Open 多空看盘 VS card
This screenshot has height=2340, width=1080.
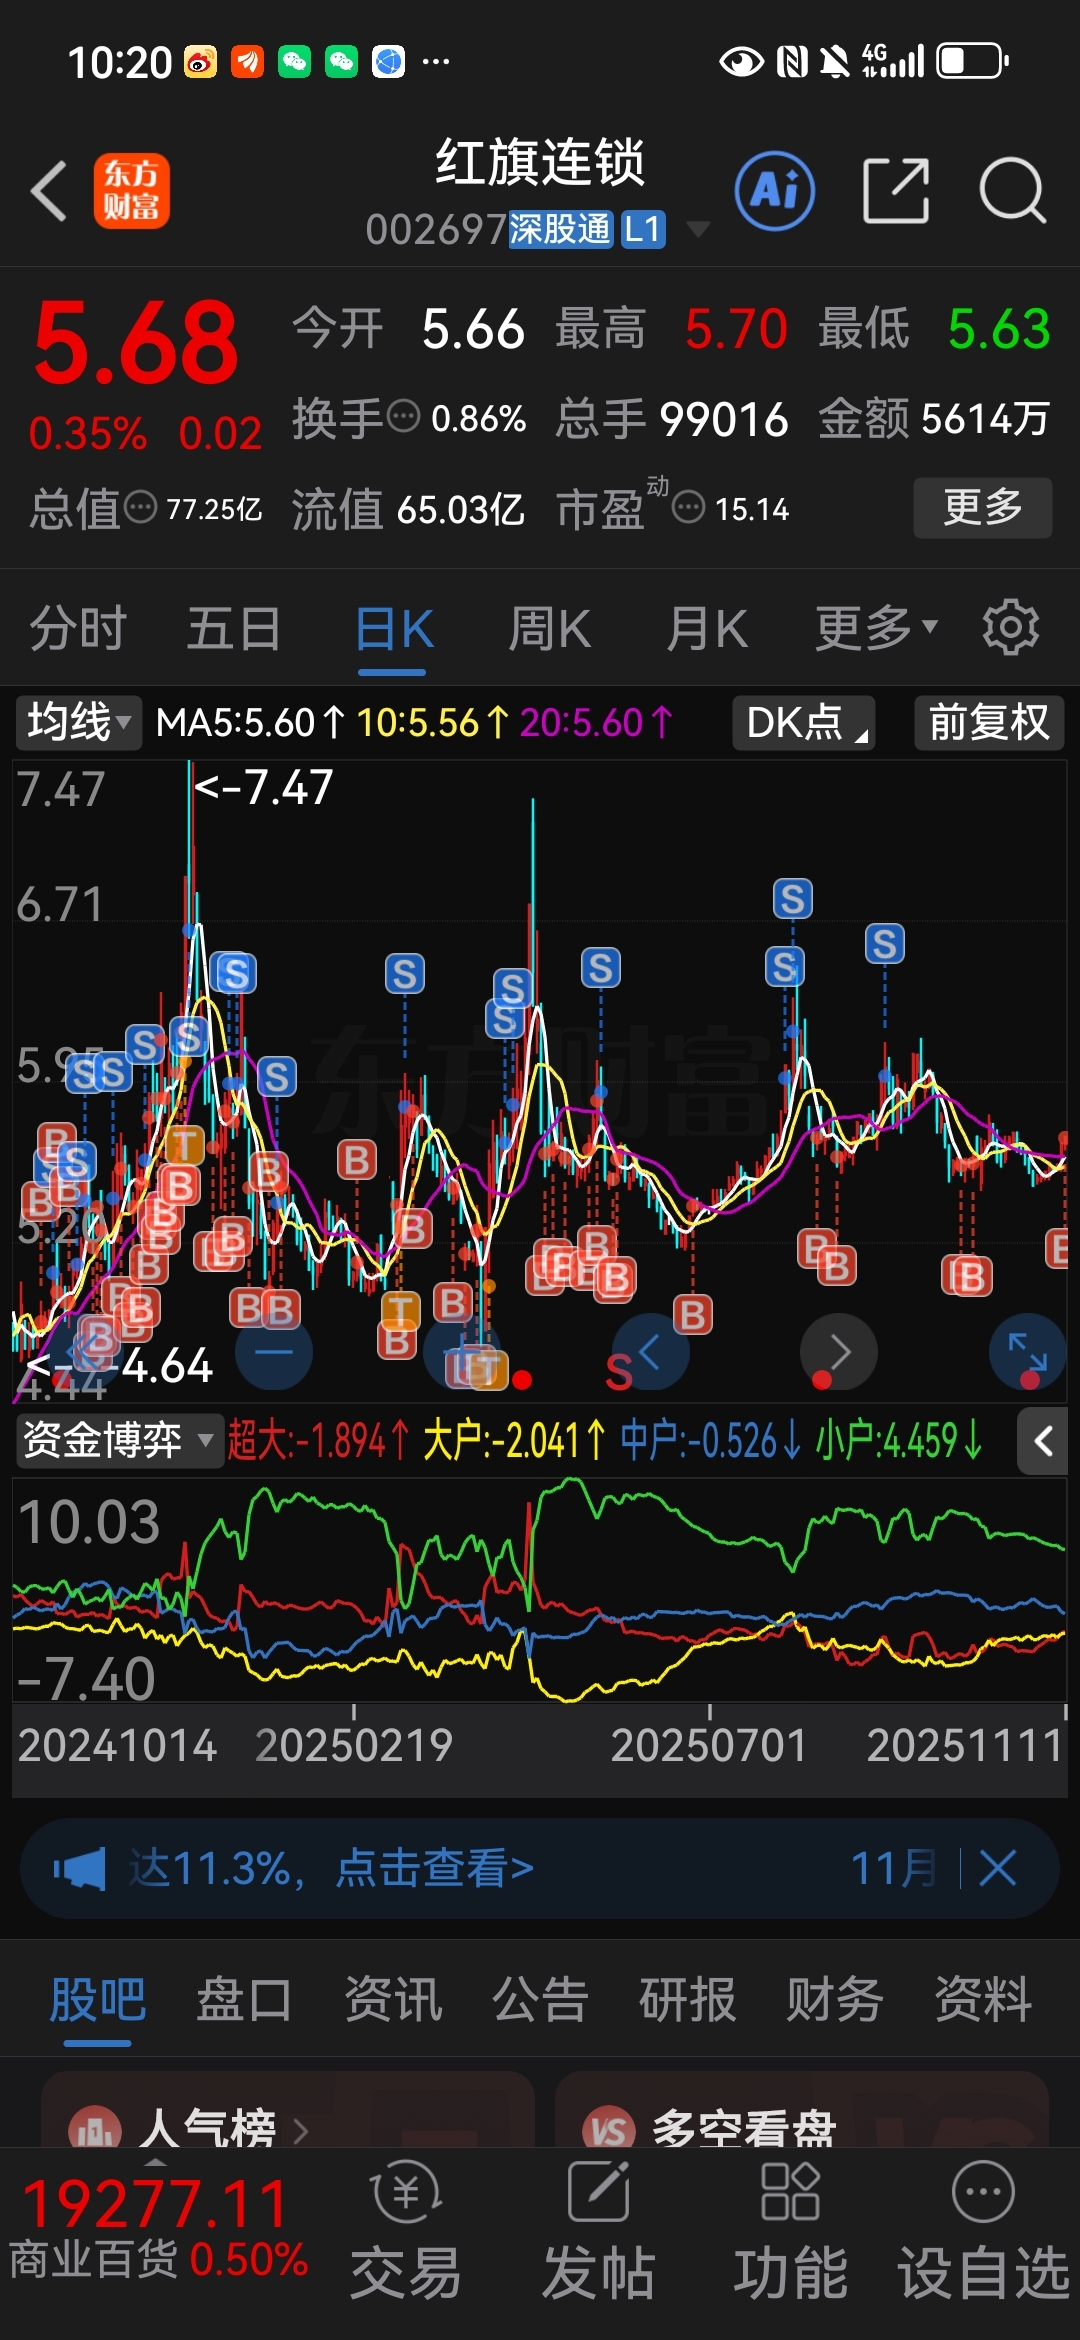802,2110
